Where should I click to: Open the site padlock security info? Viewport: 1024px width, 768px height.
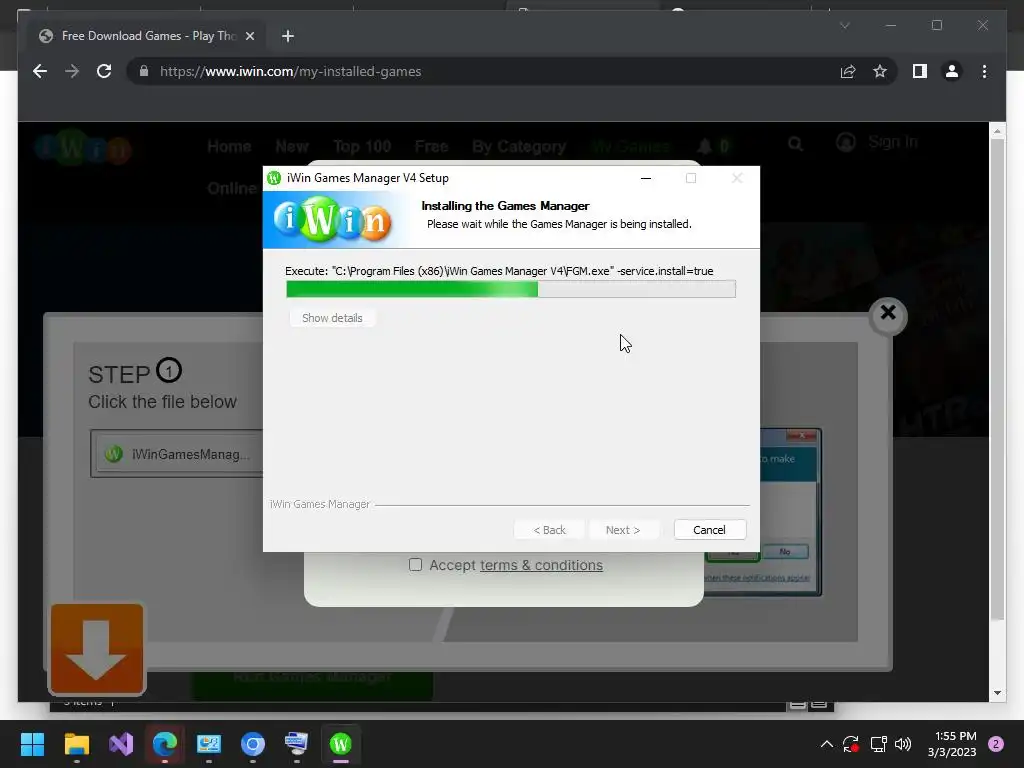coord(144,71)
